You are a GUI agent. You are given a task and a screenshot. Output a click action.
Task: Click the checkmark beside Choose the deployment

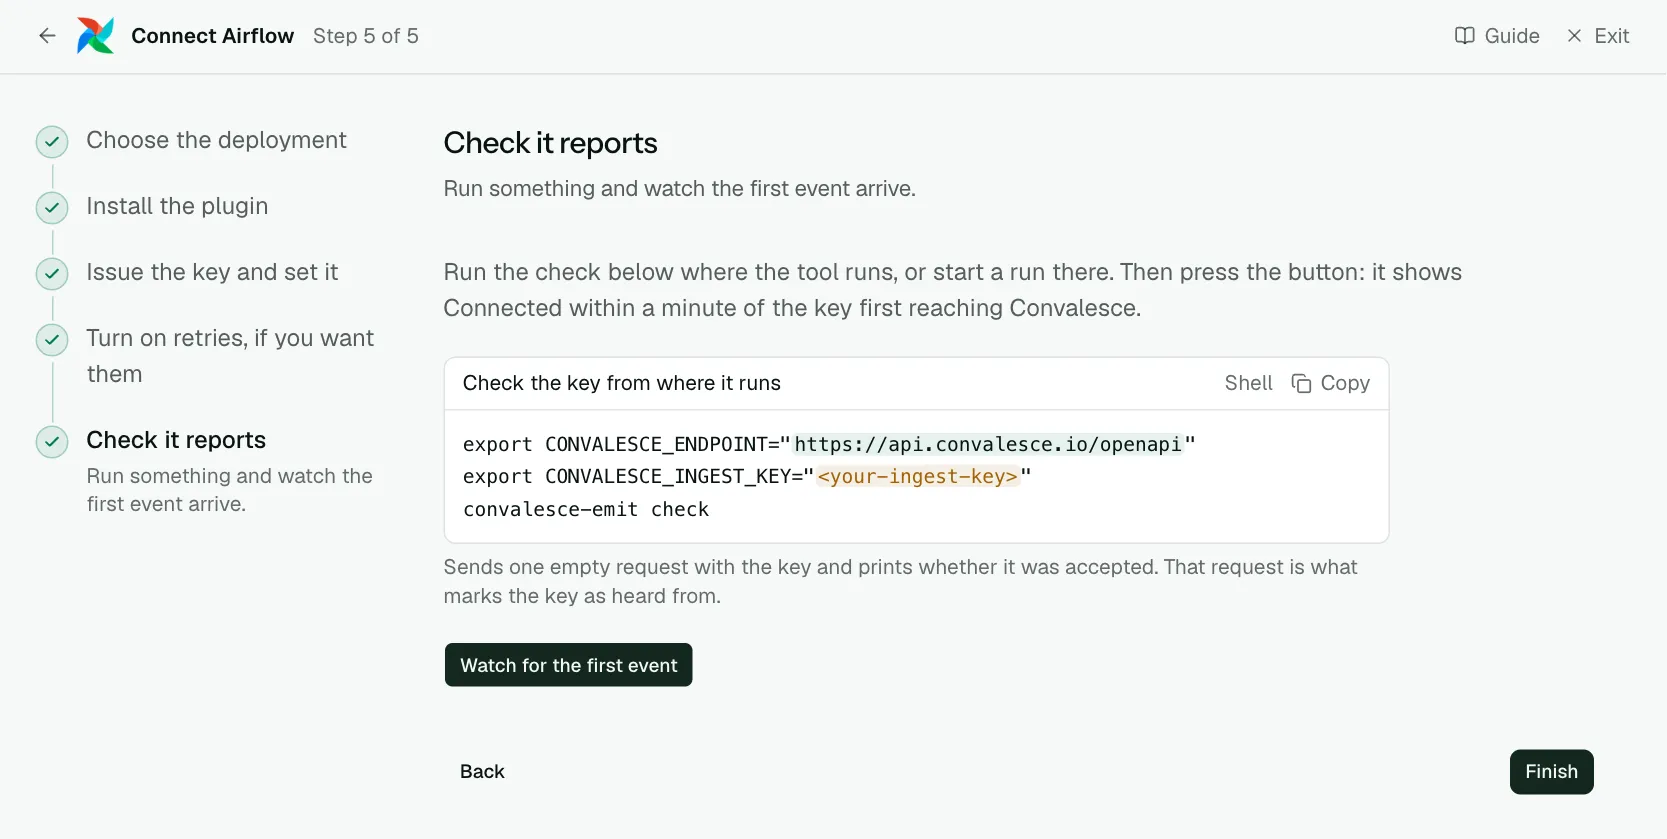click(x=52, y=142)
